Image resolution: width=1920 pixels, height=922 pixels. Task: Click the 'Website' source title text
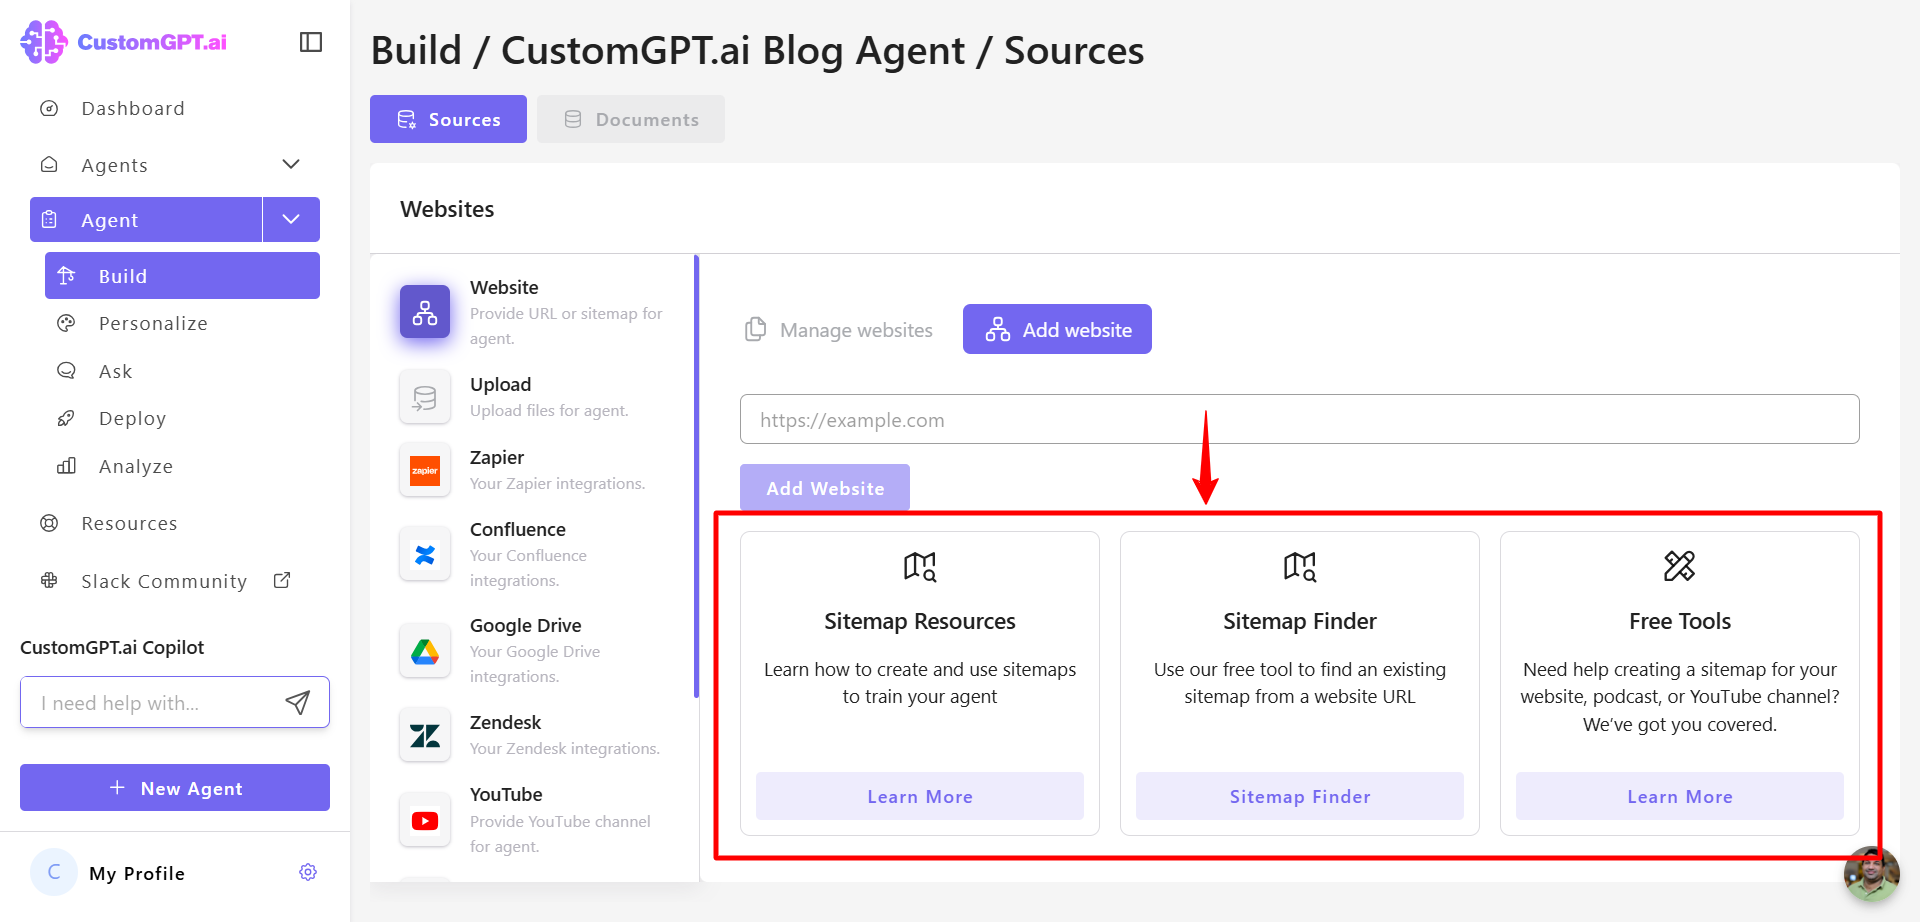coord(504,287)
